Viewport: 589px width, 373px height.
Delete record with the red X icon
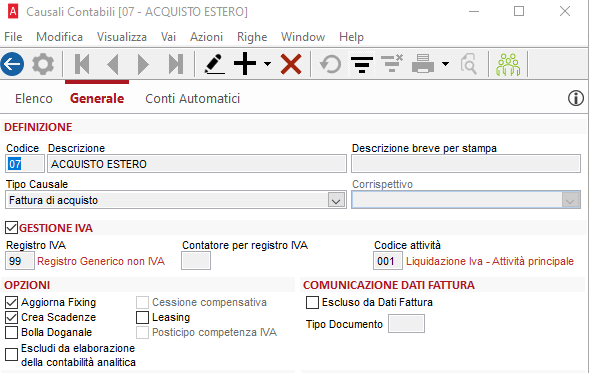(291, 64)
